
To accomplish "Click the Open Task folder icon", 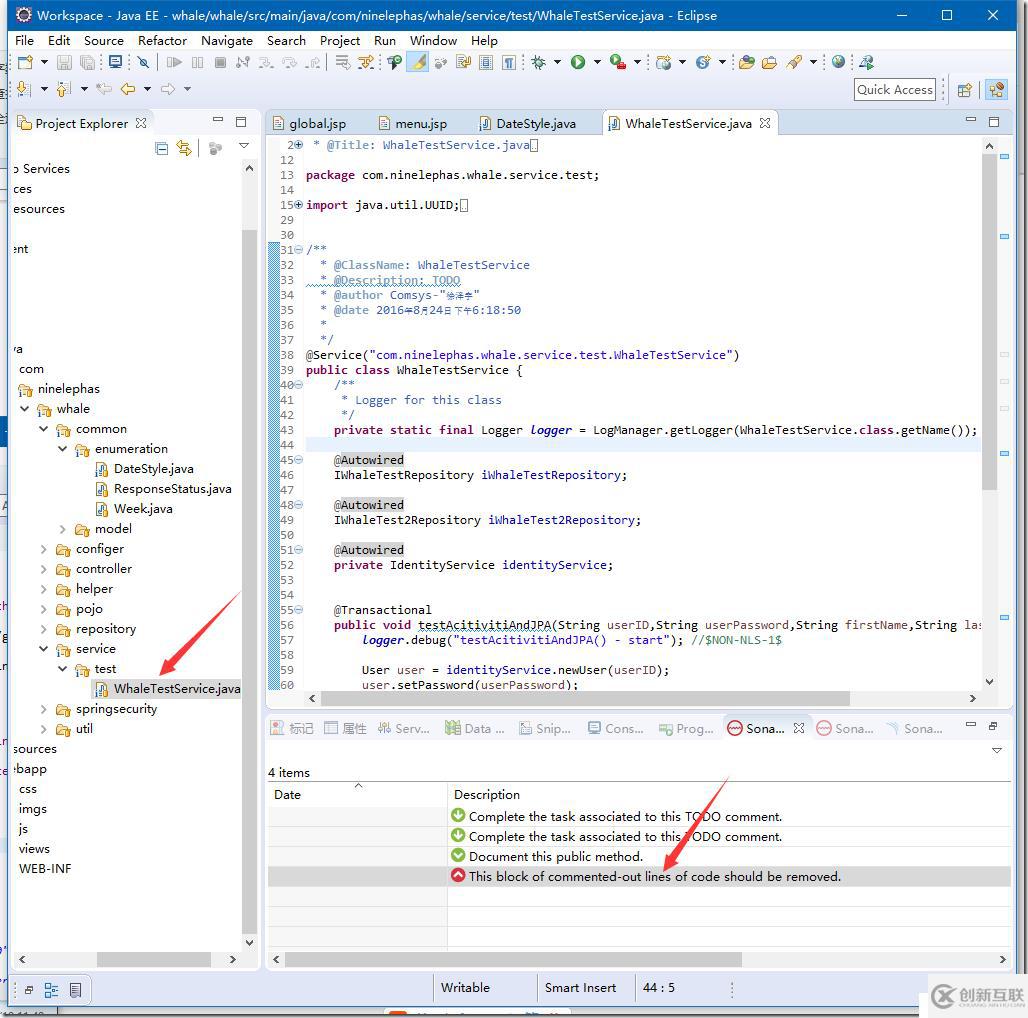I will [x=769, y=62].
